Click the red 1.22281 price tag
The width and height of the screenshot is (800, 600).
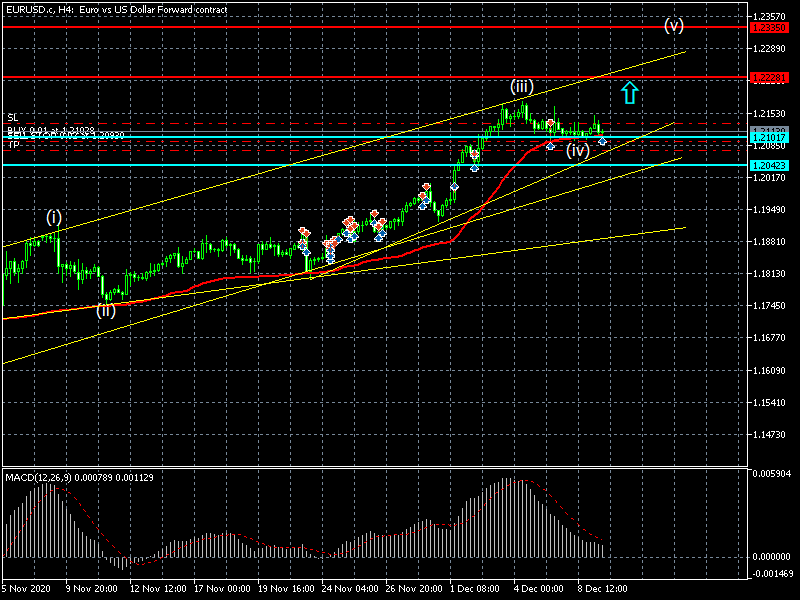[x=772, y=77]
